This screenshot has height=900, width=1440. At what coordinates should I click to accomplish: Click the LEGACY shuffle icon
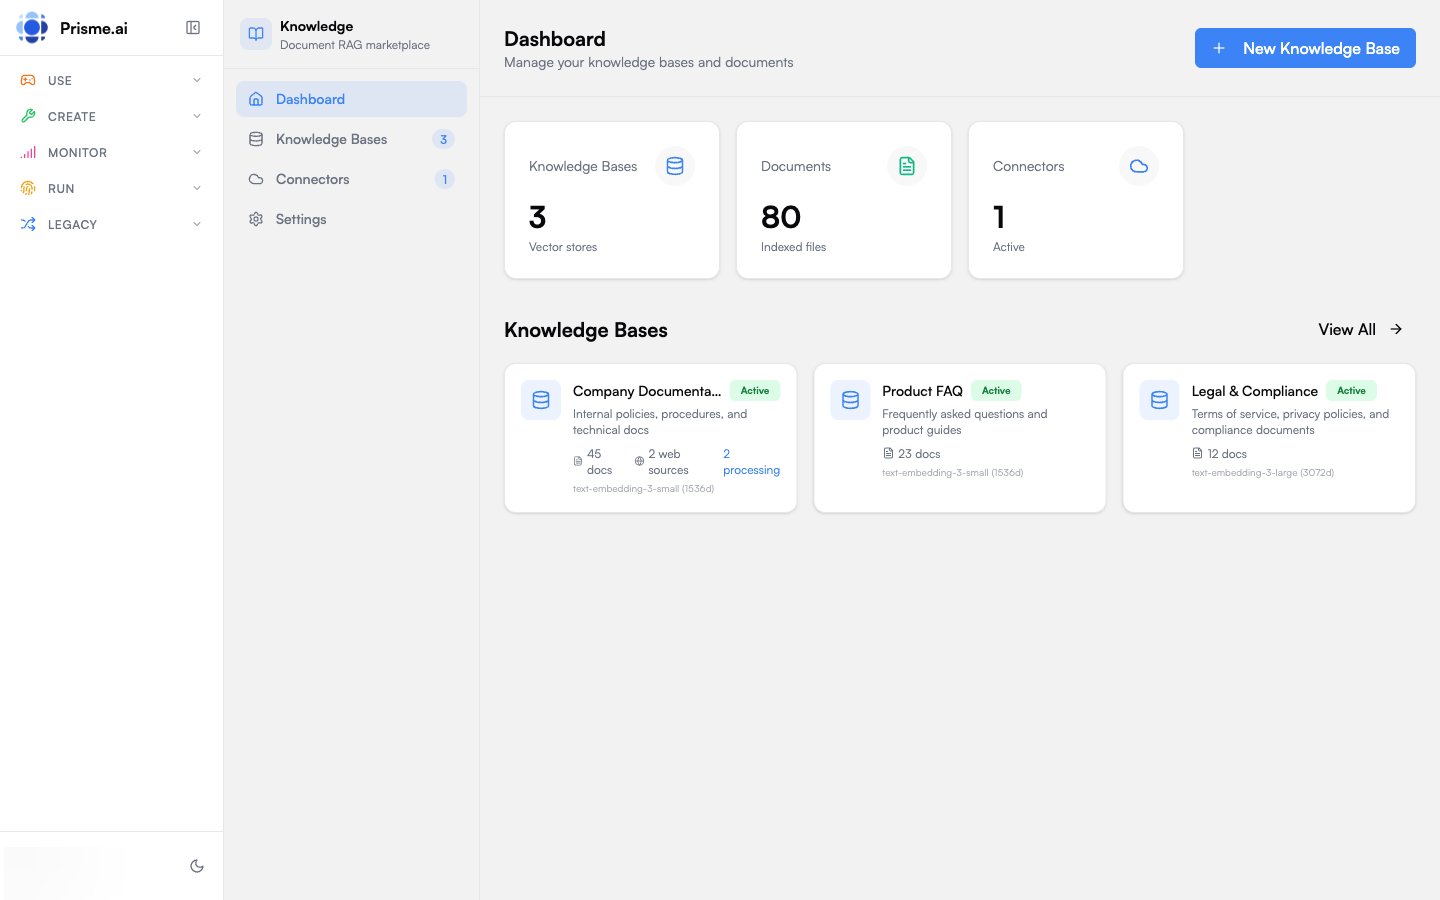pos(28,224)
